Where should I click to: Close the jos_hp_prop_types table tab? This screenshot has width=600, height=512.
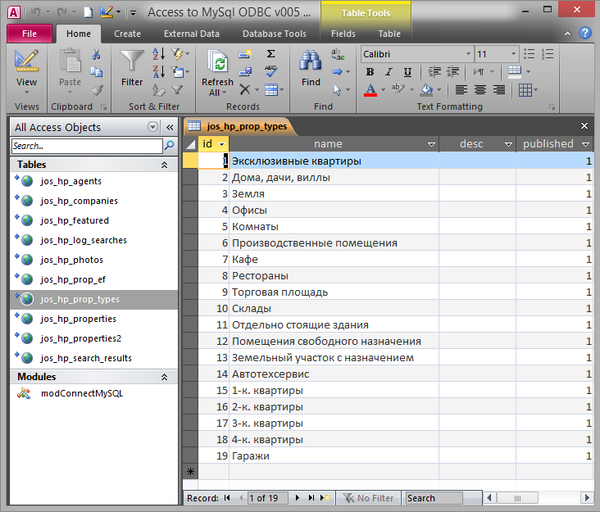coord(584,126)
